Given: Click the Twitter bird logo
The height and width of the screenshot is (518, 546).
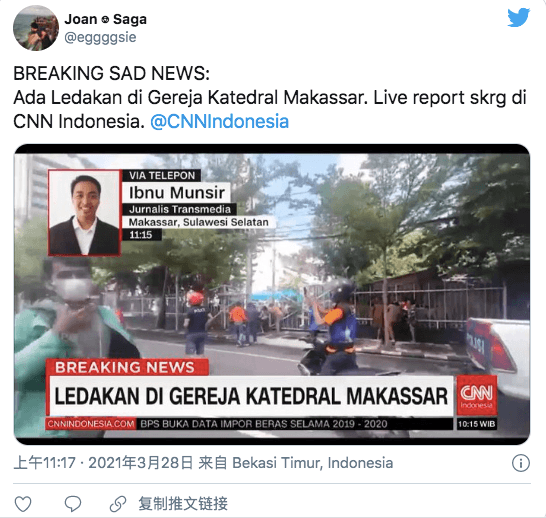Looking at the screenshot, I should tap(518, 17).
